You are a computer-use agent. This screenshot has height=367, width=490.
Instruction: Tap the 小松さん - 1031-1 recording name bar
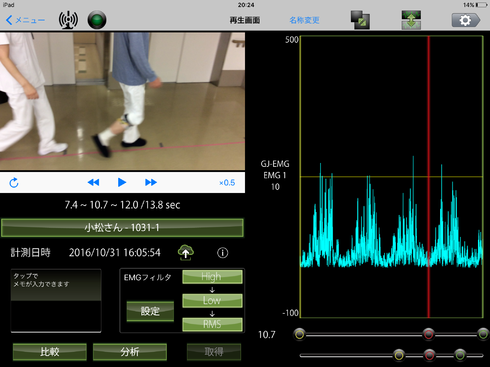[x=122, y=228]
